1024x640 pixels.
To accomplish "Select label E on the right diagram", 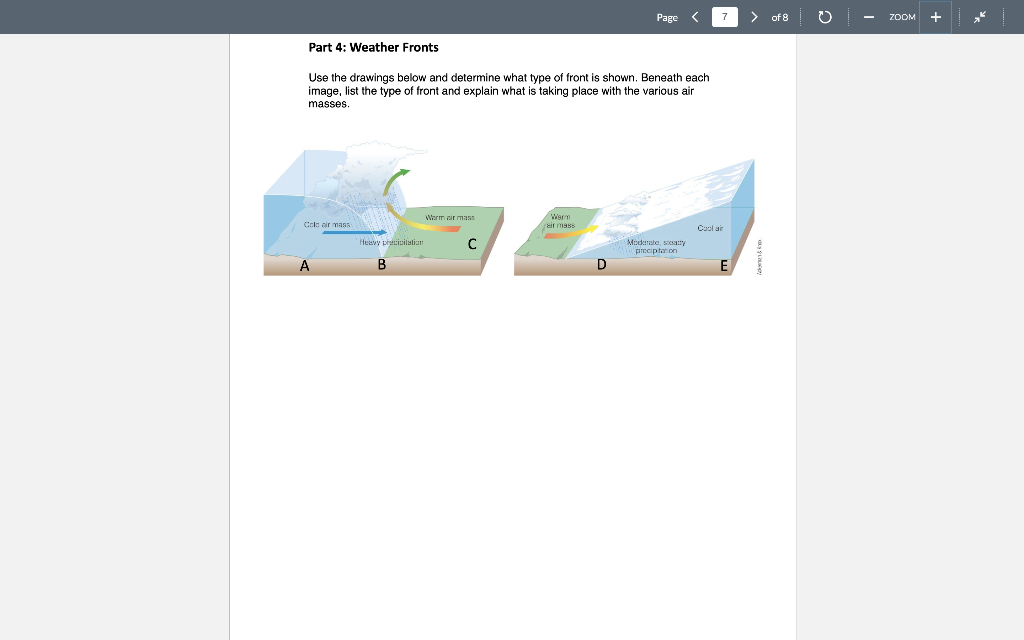I will point(723,264).
